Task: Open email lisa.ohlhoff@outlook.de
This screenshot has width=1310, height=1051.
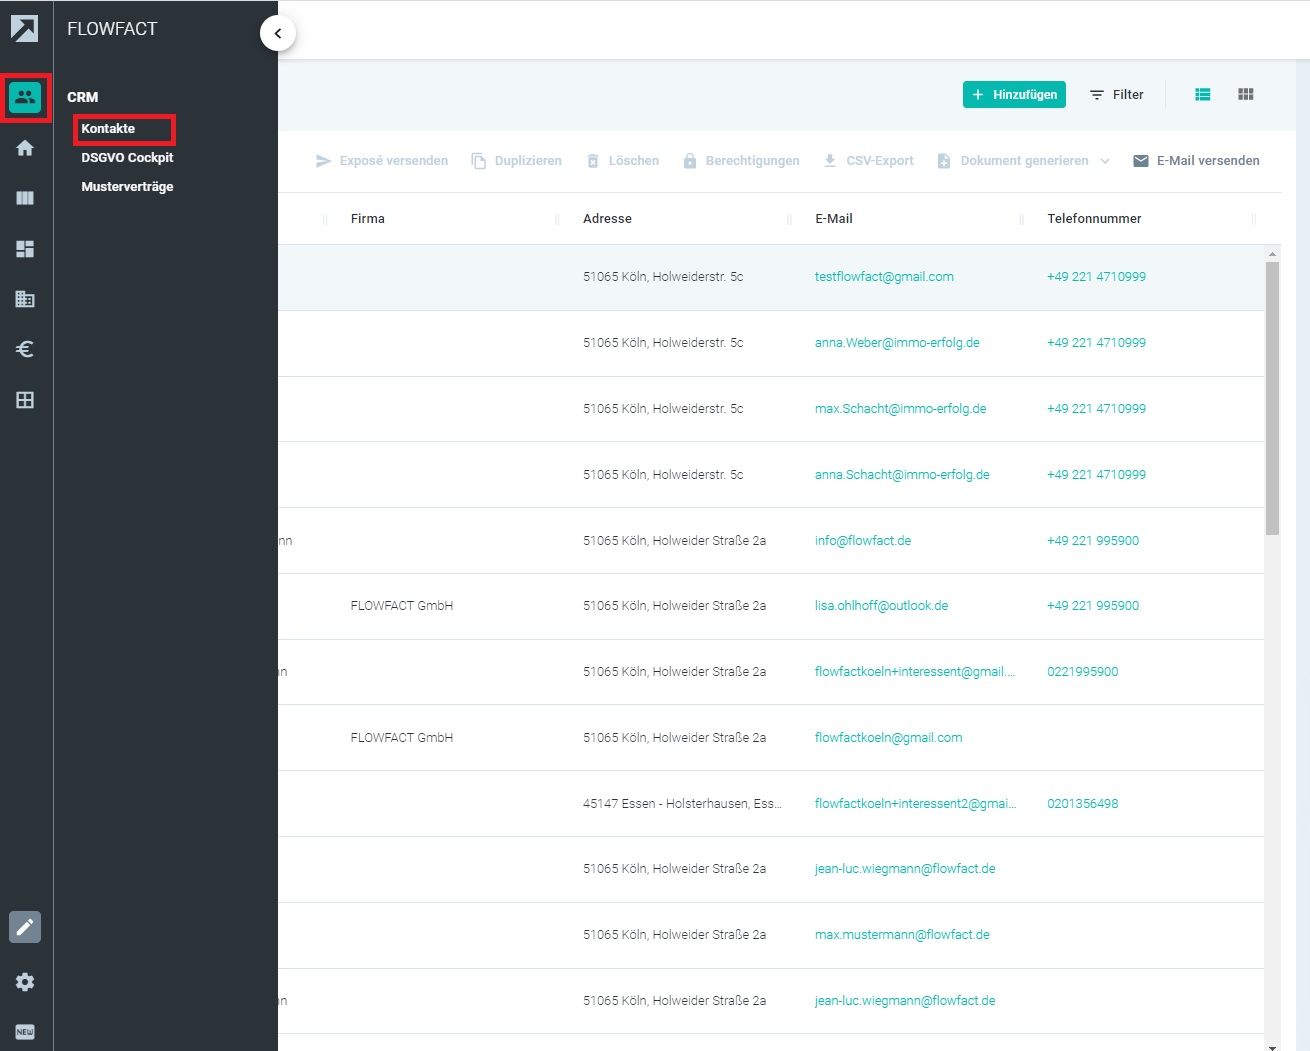Action: point(881,605)
